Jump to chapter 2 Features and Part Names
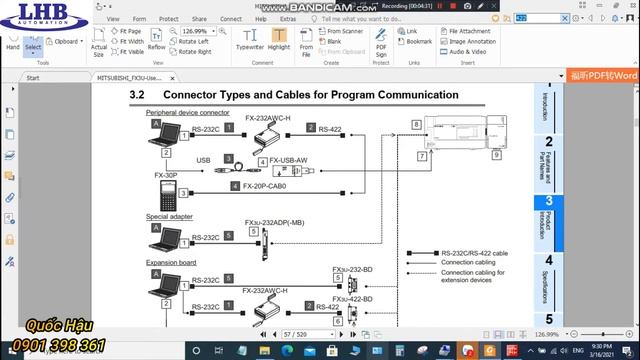The width and height of the screenshot is (640, 360). pos(548,164)
